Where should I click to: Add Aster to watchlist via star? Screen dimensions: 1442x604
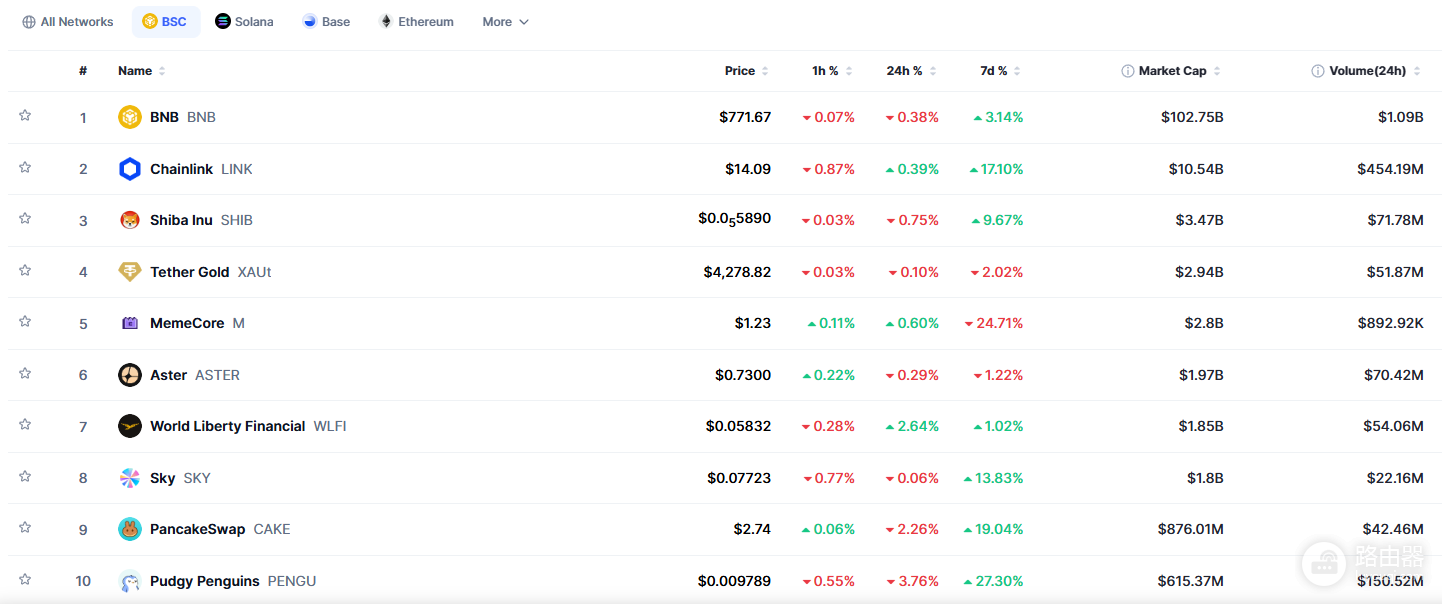click(25, 373)
